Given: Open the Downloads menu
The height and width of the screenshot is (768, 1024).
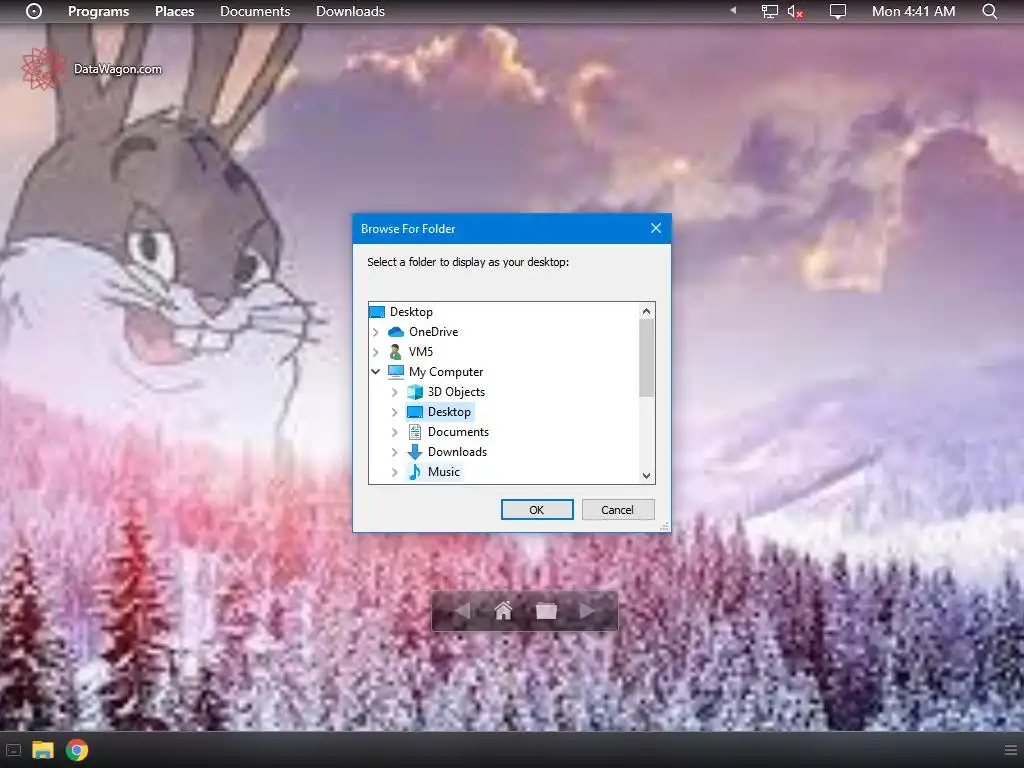Looking at the screenshot, I should 350,11.
